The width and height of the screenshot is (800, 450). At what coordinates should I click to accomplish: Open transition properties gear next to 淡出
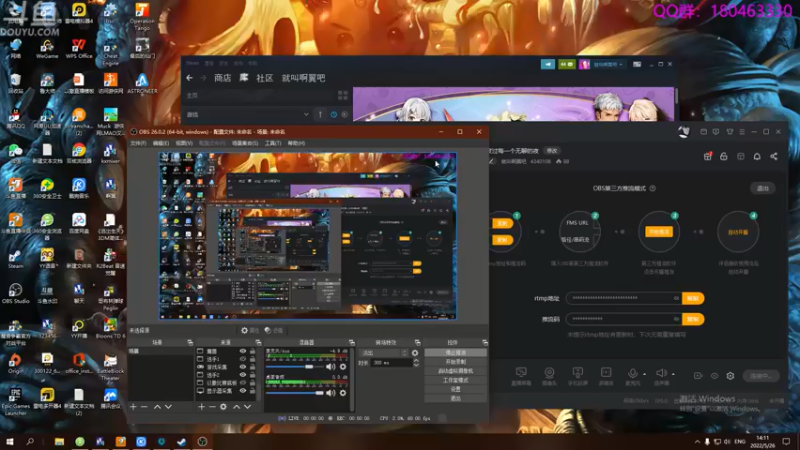pyautogui.click(x=415, y=353)
